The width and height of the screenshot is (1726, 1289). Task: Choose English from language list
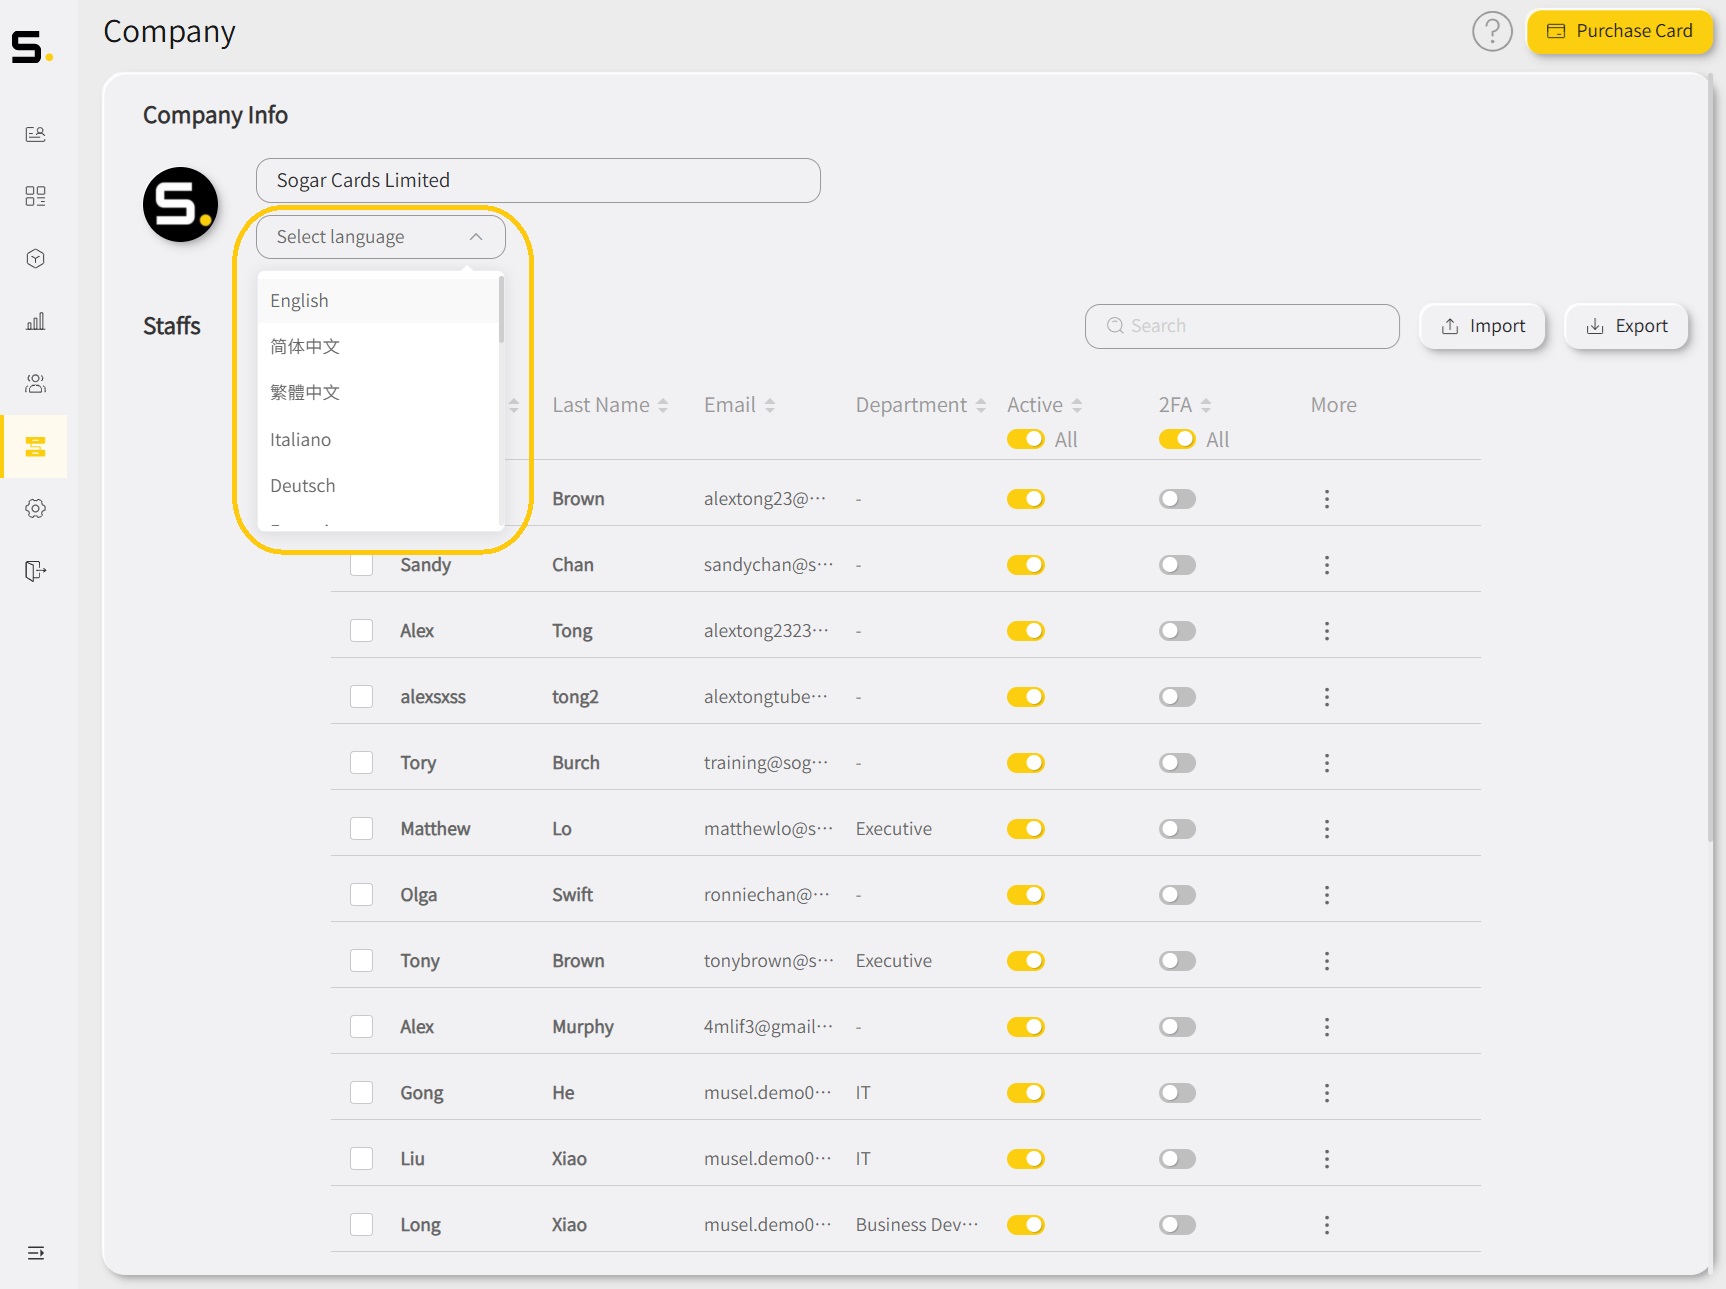click(378, 301)
